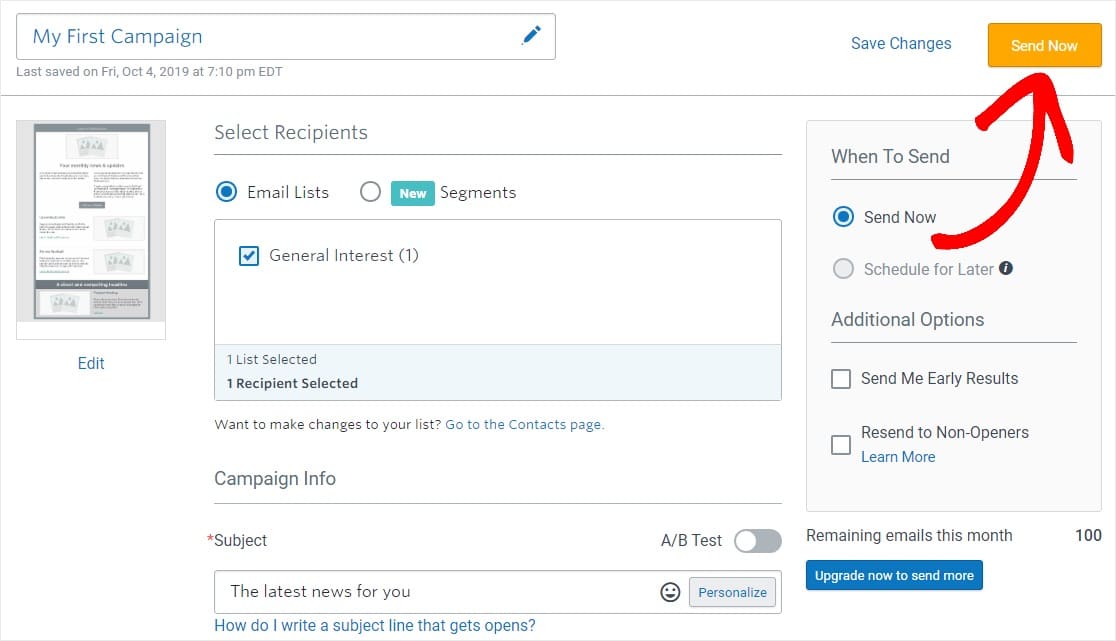Toggle the A/B Test switch
The image size is (1116, 641).
click(x=757, y=541)
